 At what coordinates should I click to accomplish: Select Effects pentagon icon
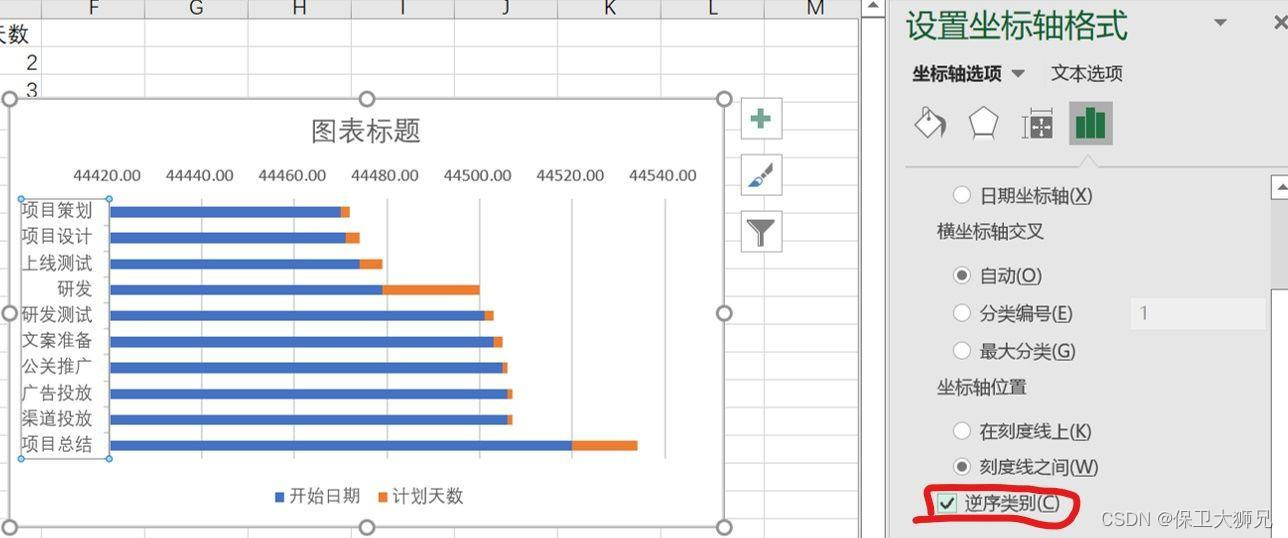click(x=984, y=123)
